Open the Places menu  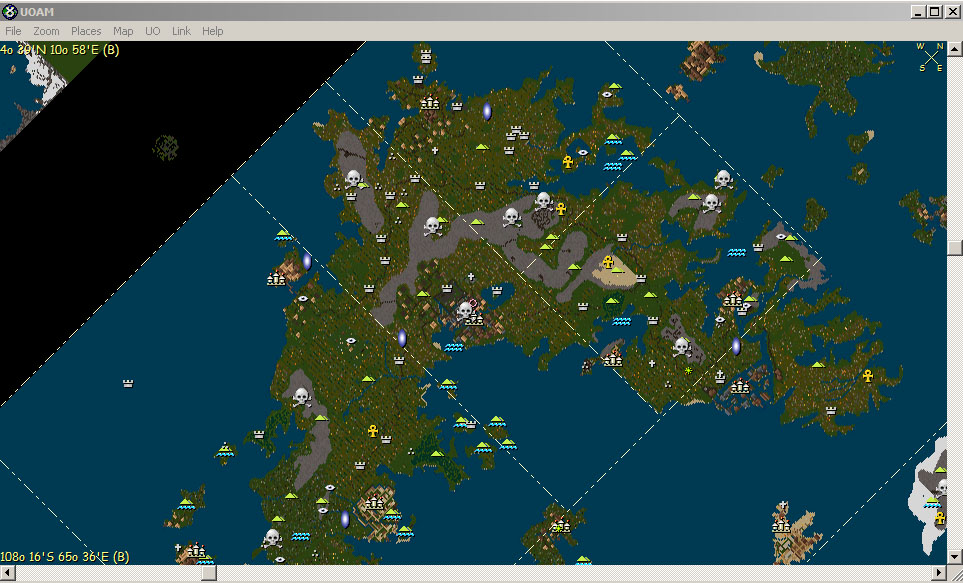point(86,31)
